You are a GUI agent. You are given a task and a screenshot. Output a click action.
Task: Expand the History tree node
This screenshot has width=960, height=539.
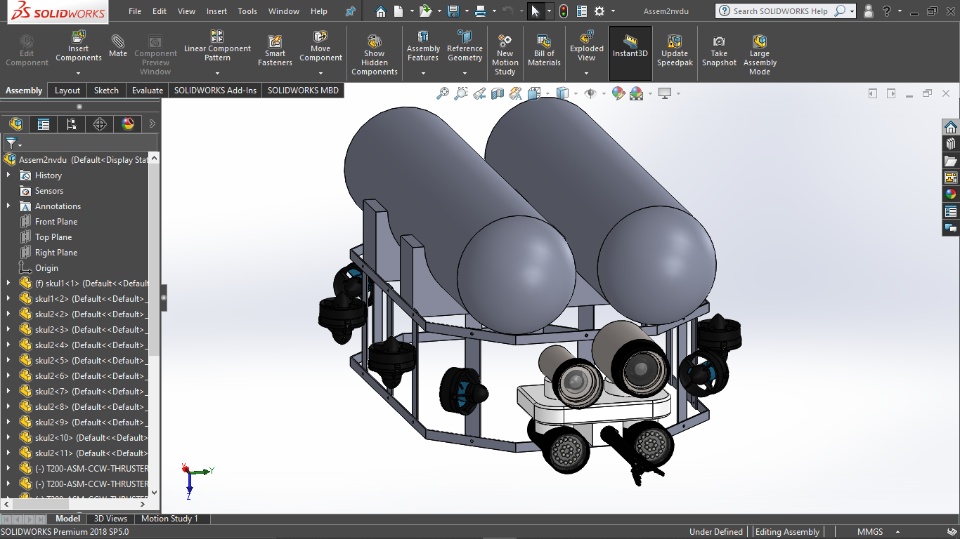coord(9,175)
